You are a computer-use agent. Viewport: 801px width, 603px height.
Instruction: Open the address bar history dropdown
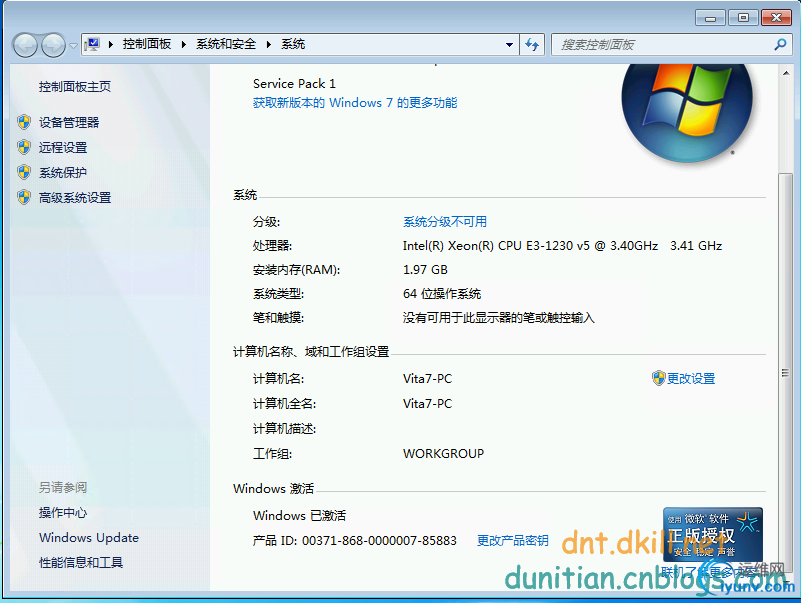click(509, 45)
